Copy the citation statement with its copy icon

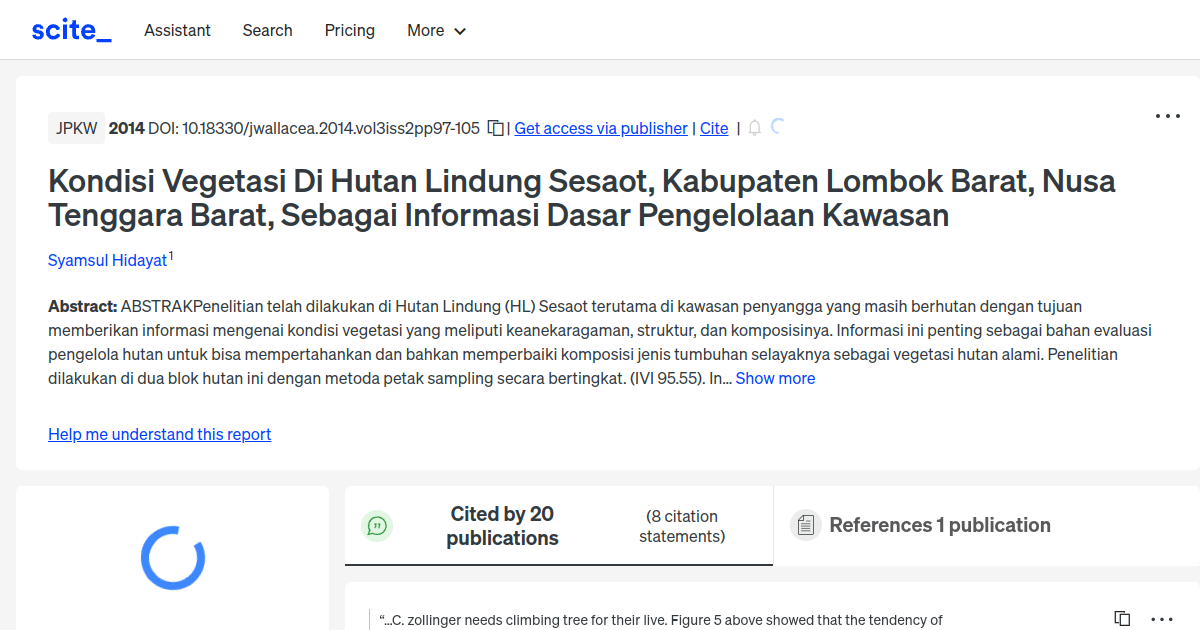(x=1122, y=619)
